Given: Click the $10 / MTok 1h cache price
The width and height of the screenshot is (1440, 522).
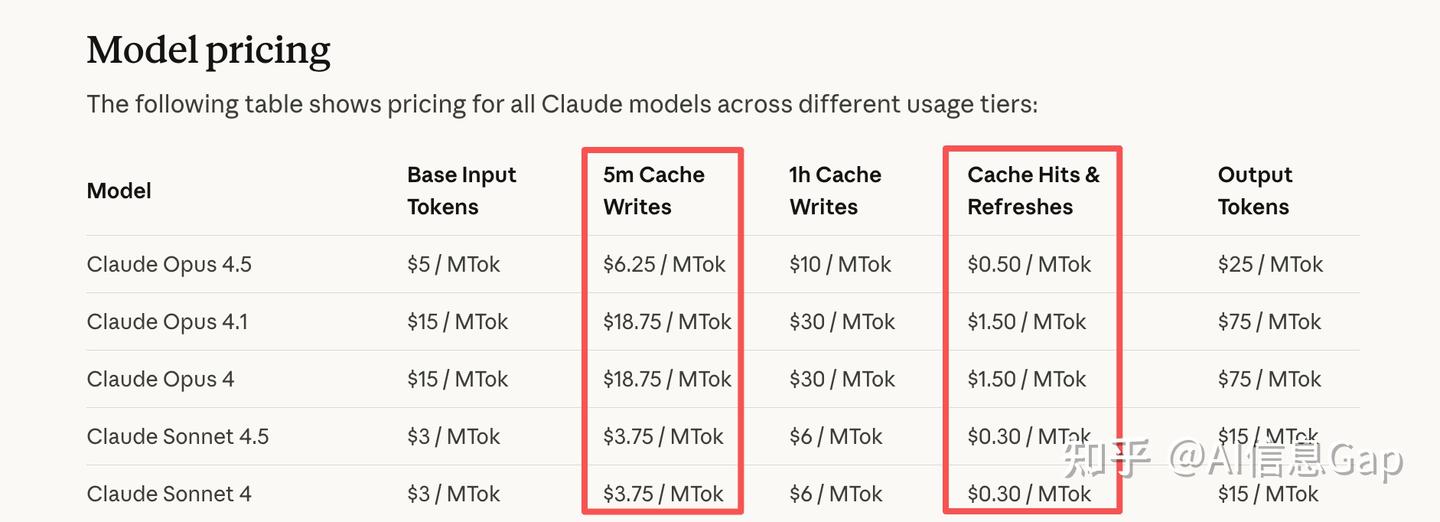Looking at the screenshot, I should click(839, 265).
